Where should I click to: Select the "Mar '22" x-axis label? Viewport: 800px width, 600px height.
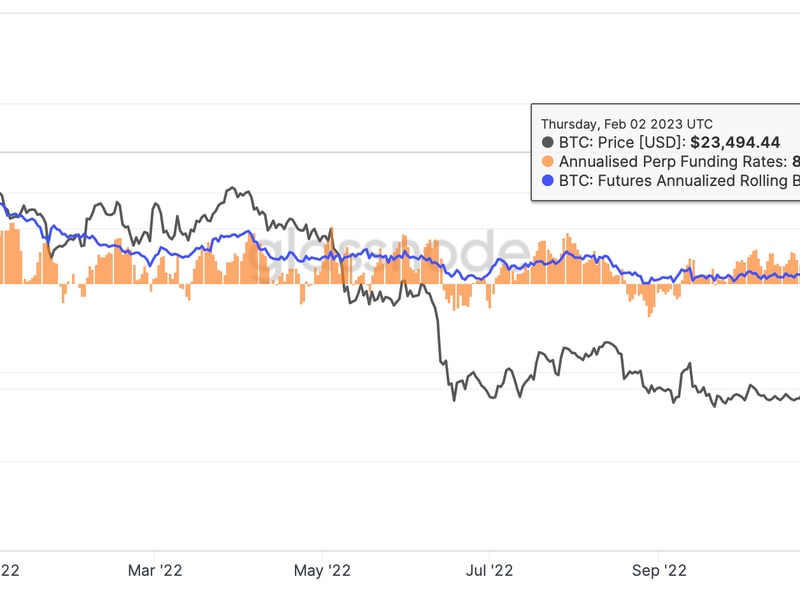pyautogui.click(x=155, y=570)
